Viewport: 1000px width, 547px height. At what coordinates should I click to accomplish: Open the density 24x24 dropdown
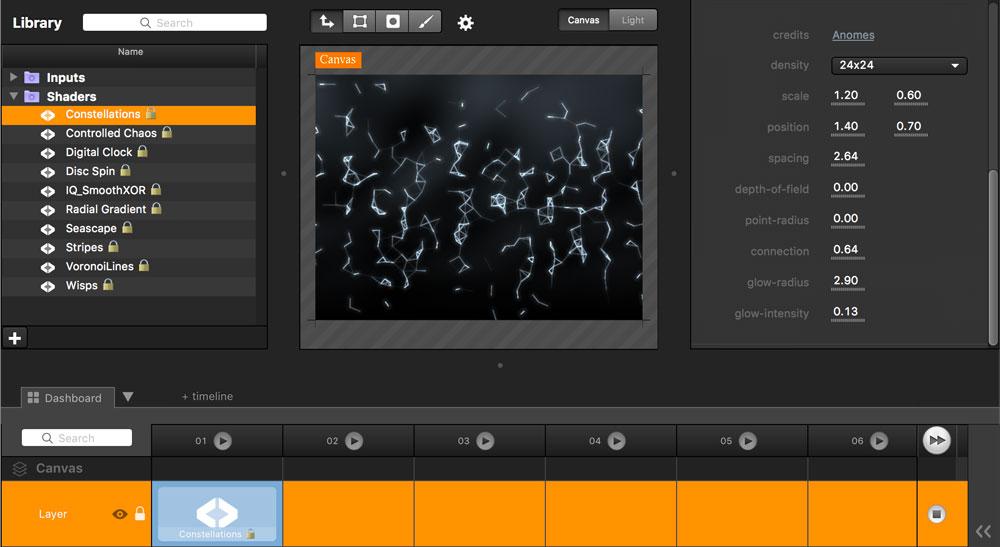pos(898,66)
